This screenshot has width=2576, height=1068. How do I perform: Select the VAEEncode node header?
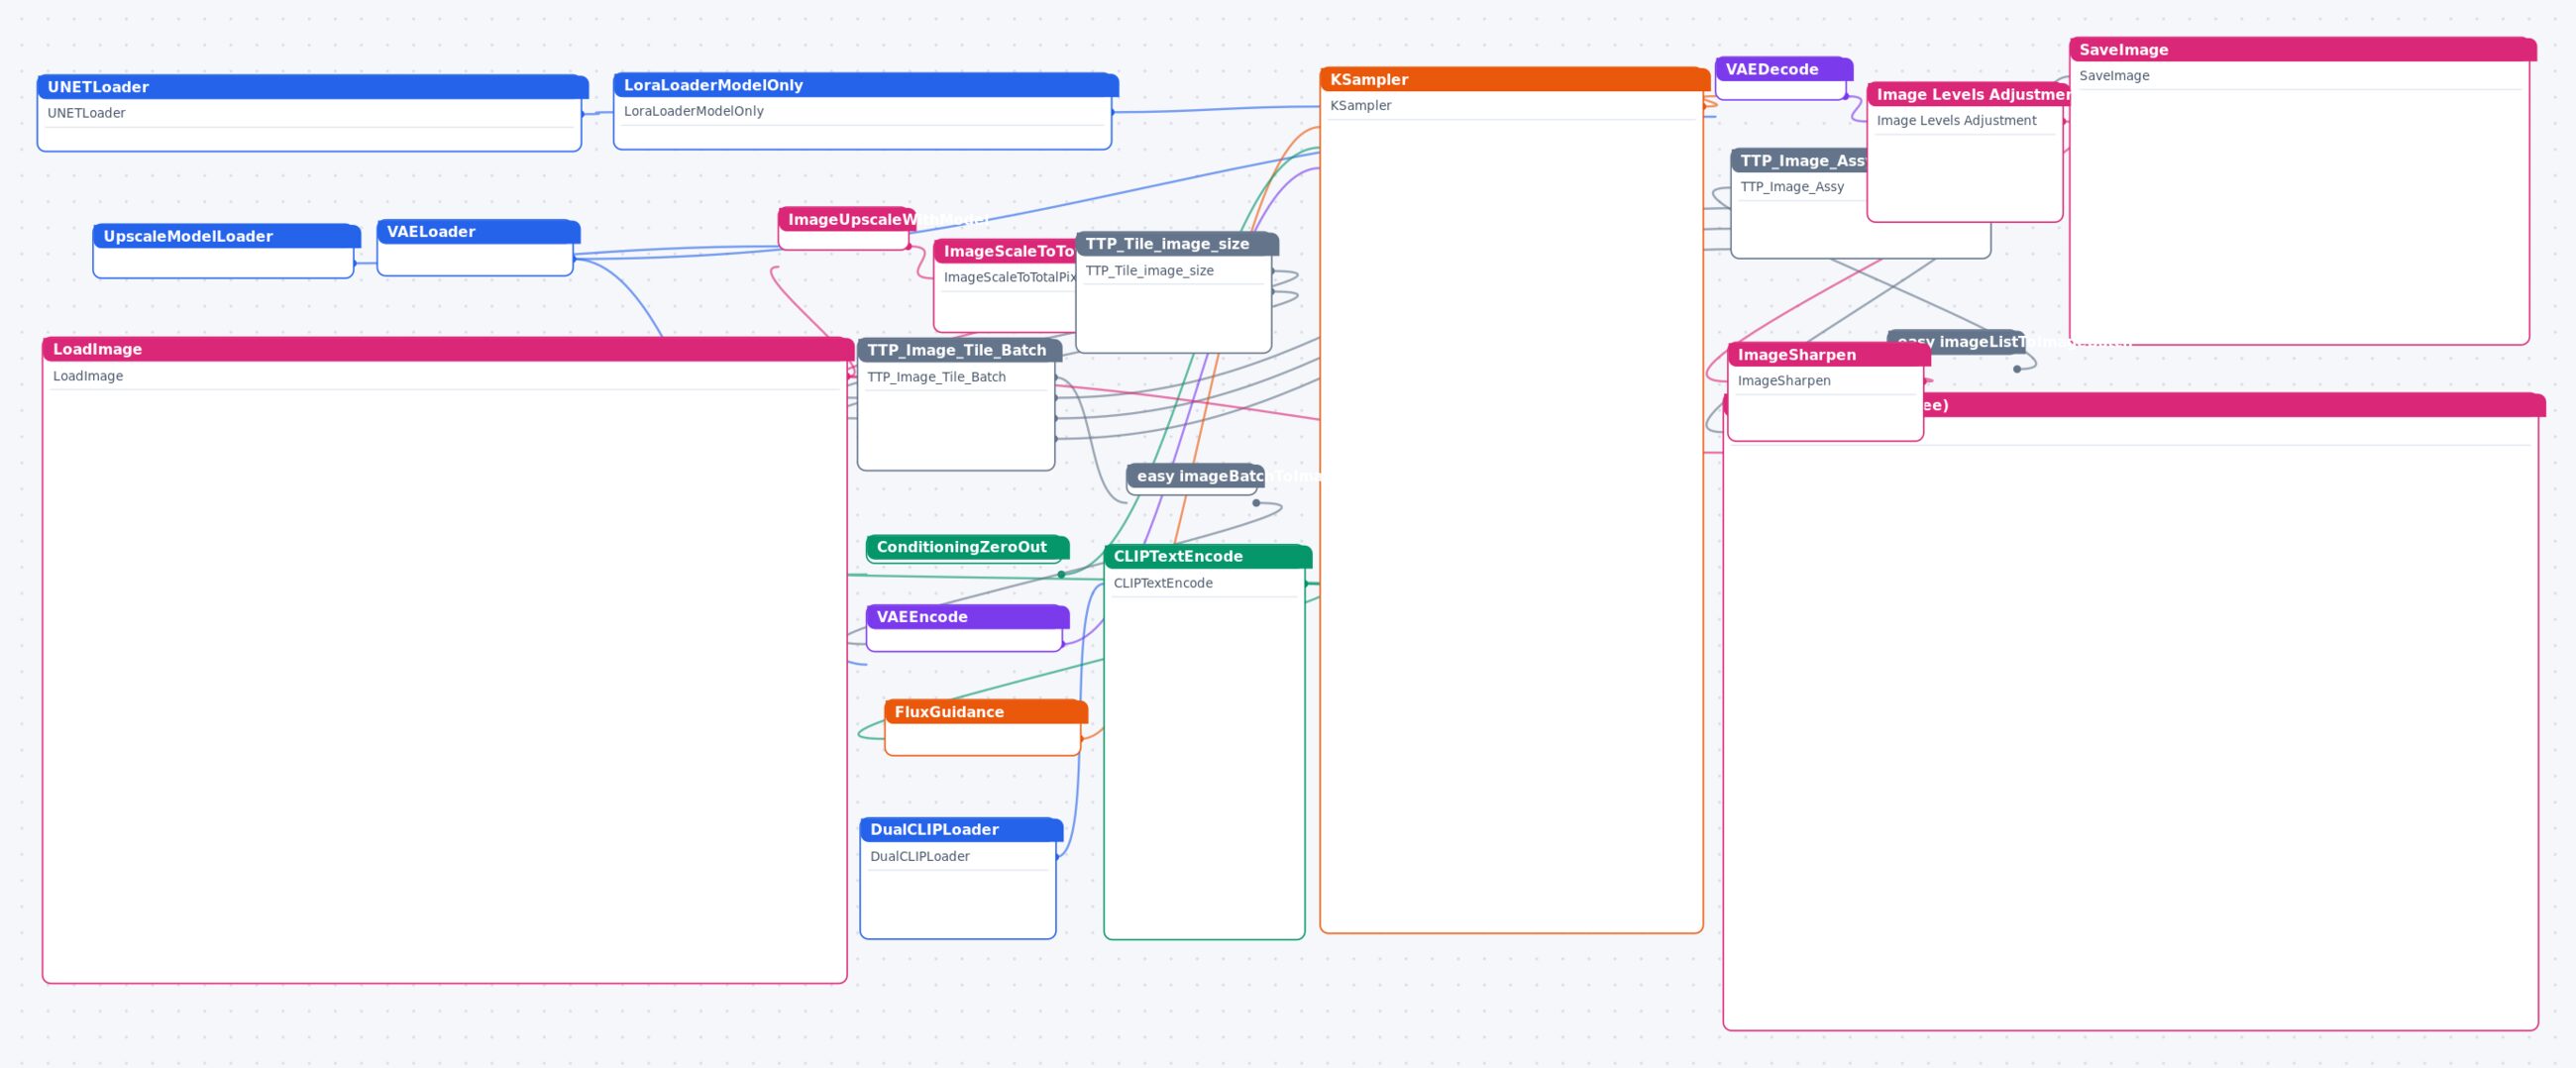[967, 617]
